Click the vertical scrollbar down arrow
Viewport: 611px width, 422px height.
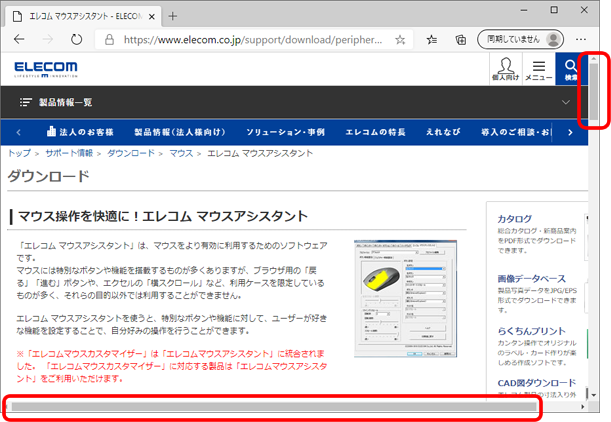(x=593, y=394)
